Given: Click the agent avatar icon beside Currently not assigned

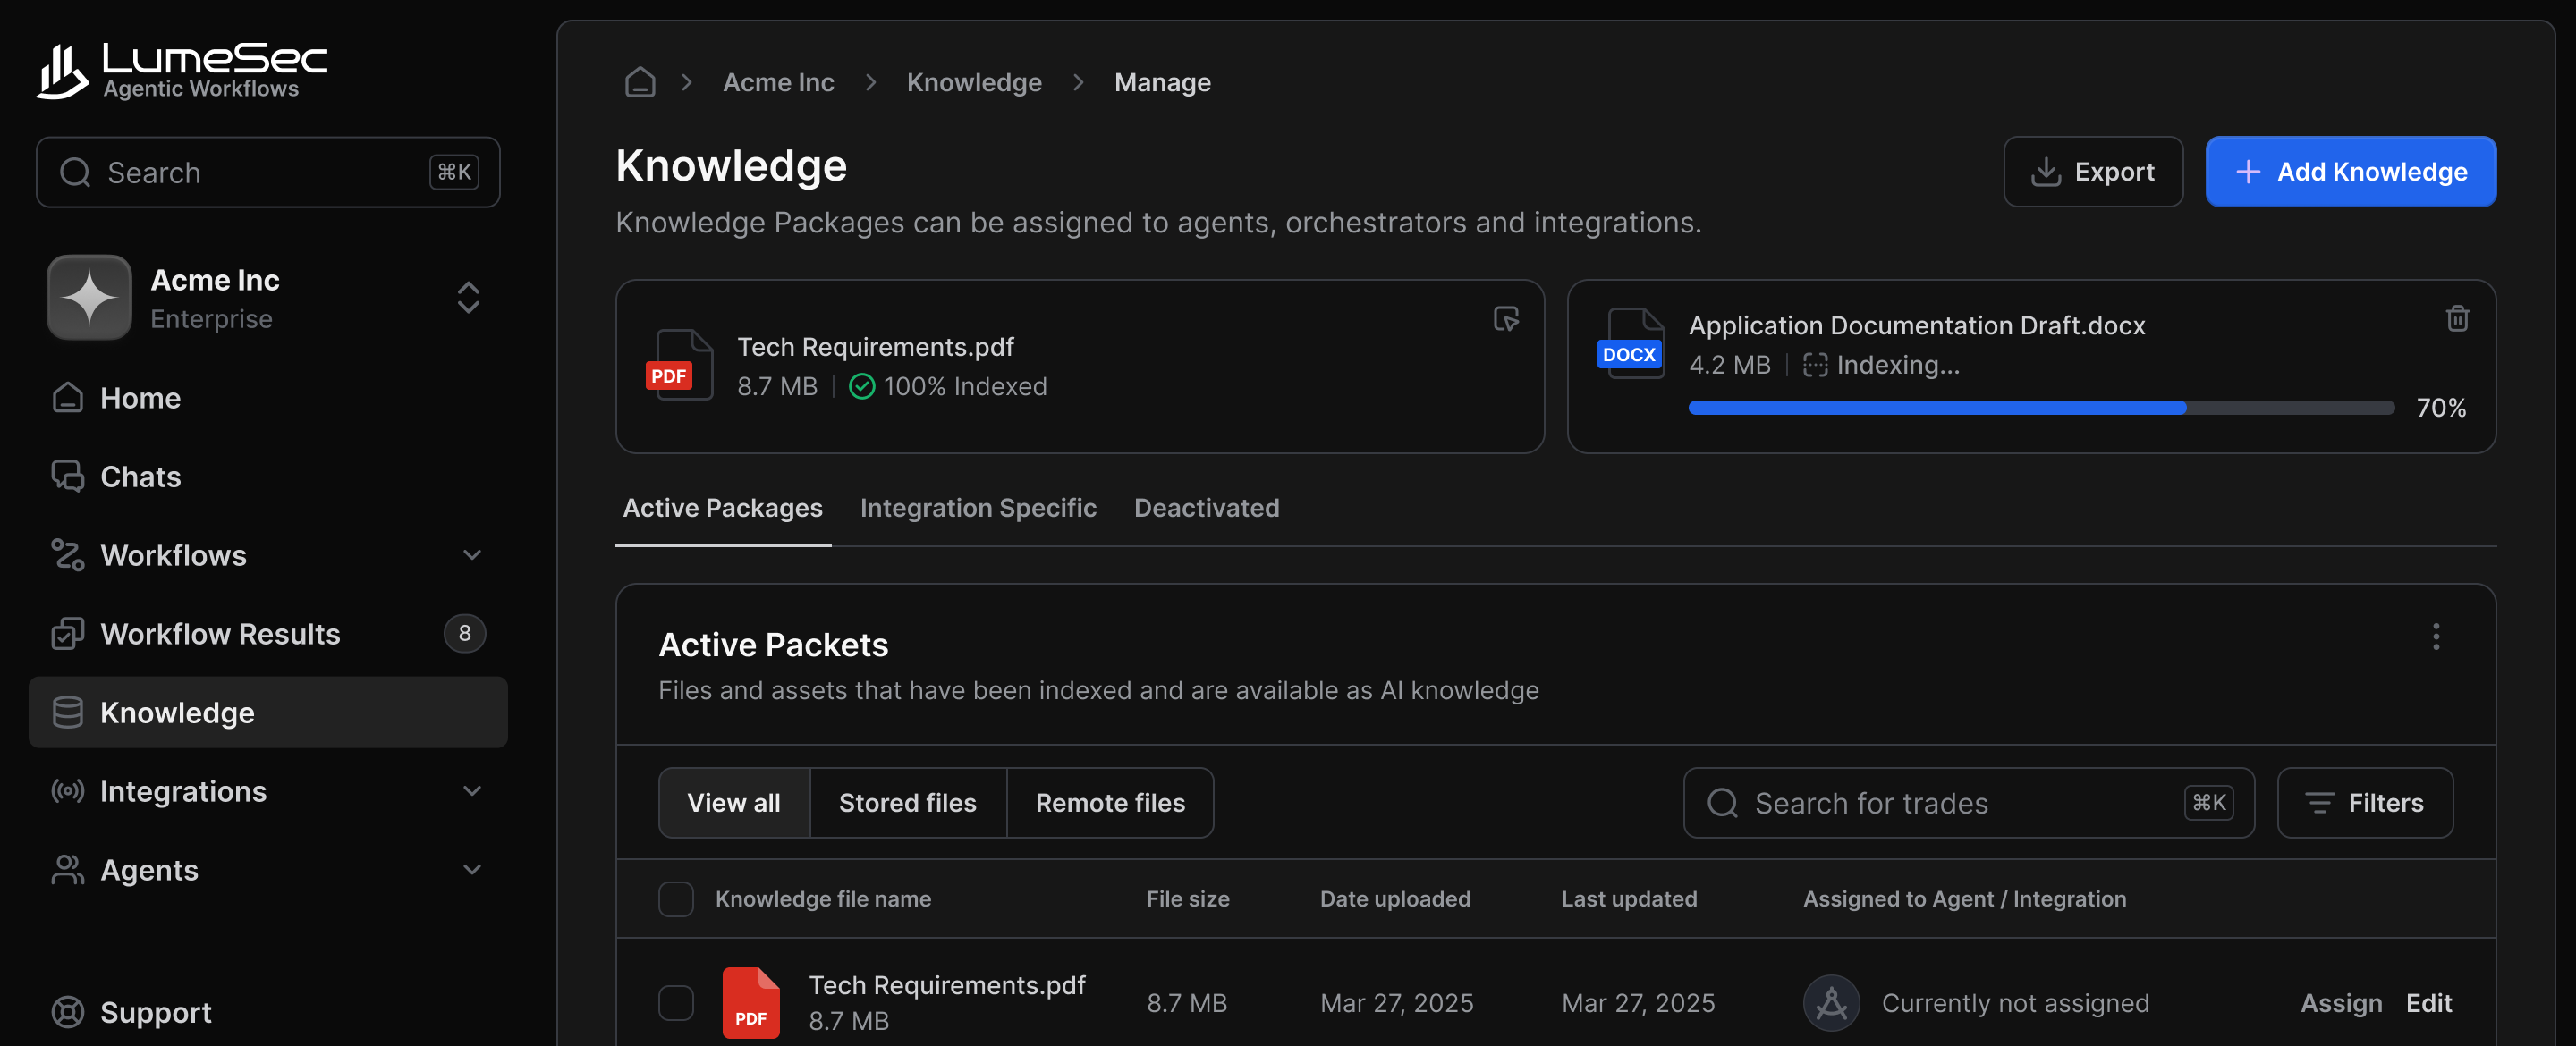Looking at the screenshot, I should click(1831, 1002).
